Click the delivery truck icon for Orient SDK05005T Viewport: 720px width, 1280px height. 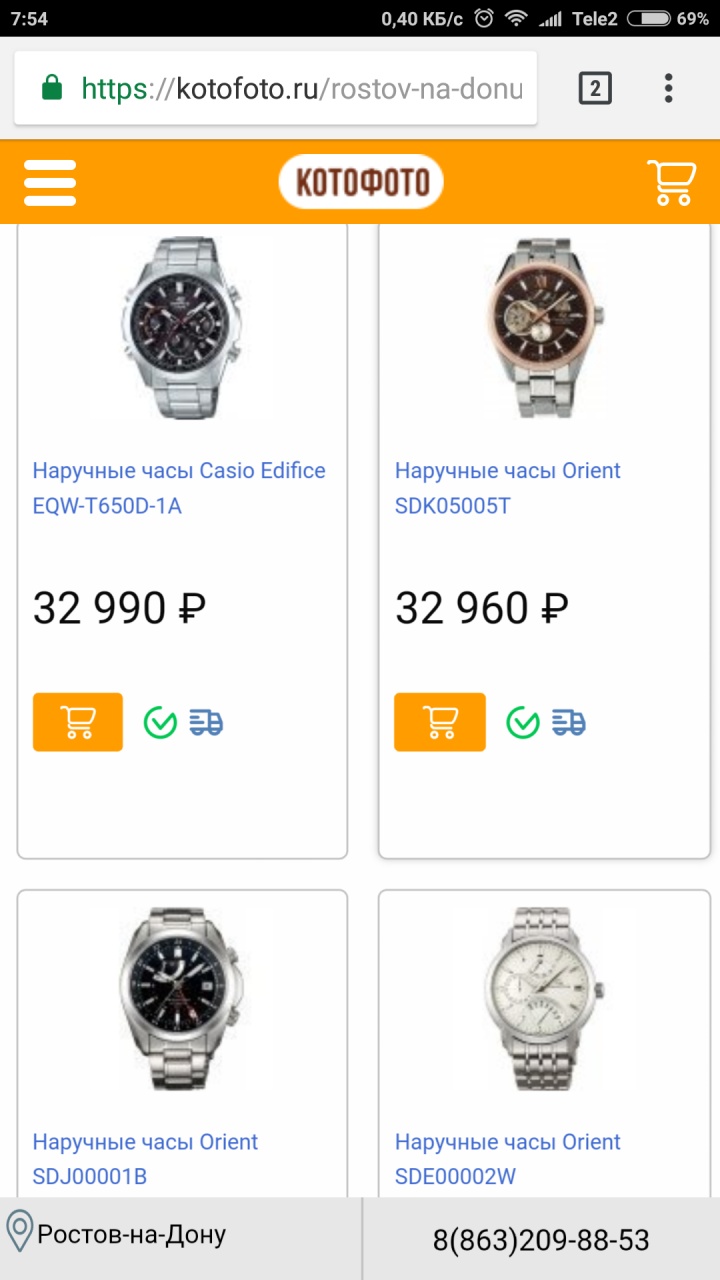click(x=569, y=722)
